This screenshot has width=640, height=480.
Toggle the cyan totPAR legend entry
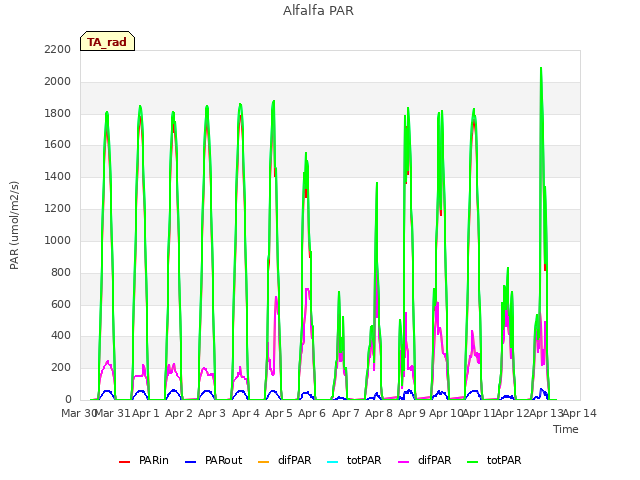[354, 460]
